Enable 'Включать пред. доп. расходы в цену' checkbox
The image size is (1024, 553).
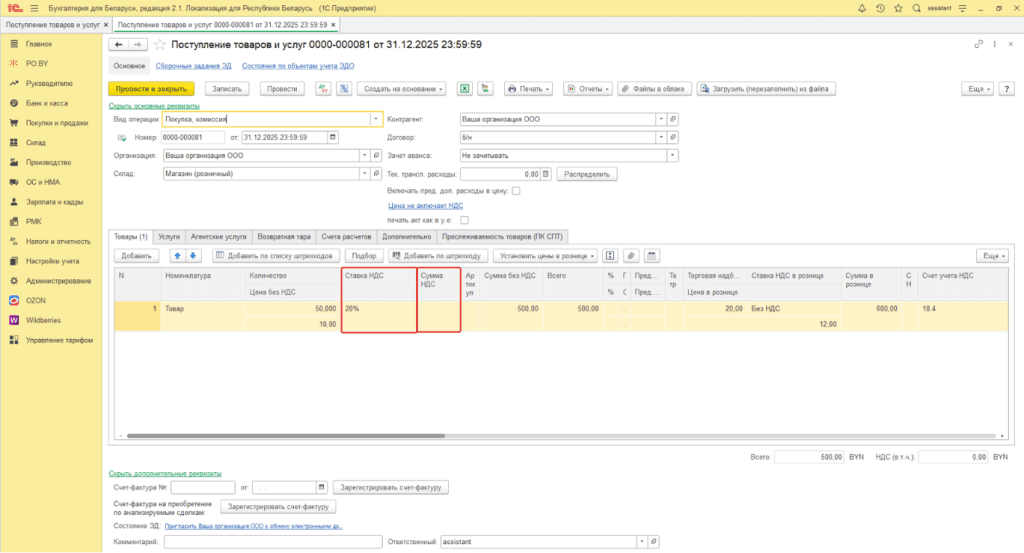(516, 190)
